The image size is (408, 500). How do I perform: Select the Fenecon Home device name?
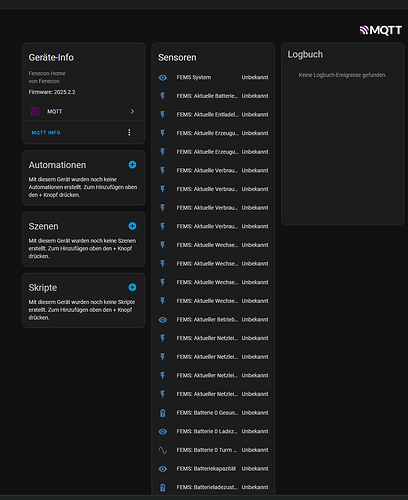pos(47,73)
